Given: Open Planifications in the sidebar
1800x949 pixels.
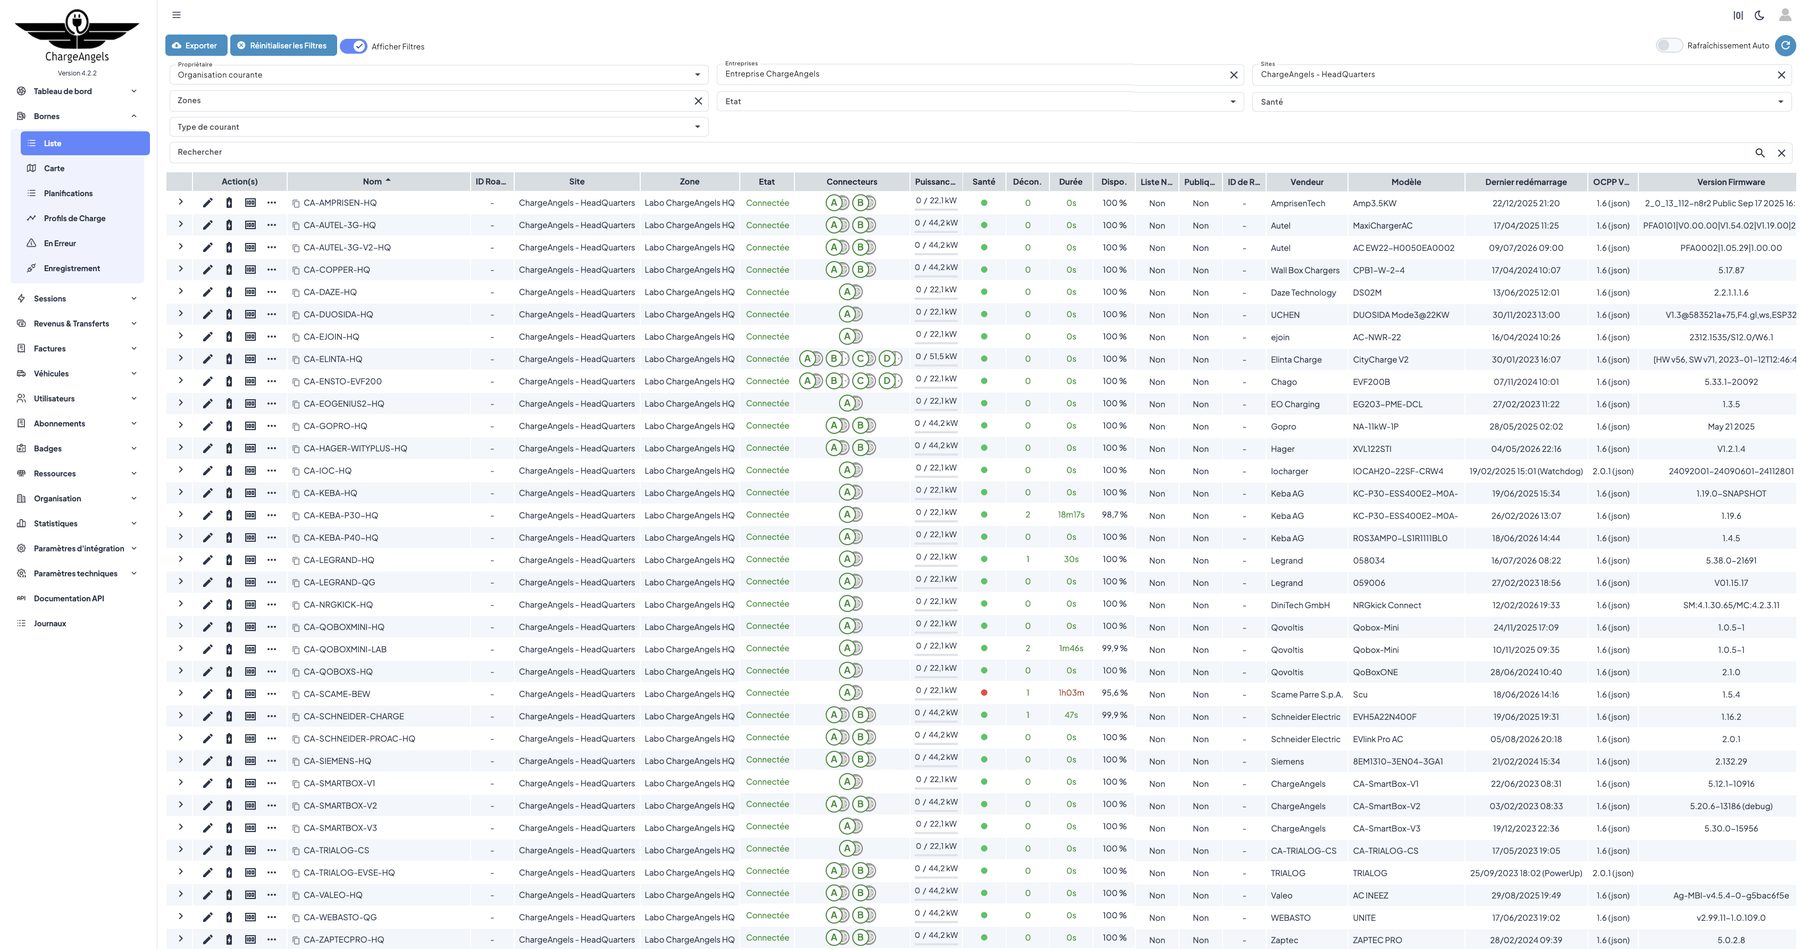Looking at the screenshot, I should 84,193.
